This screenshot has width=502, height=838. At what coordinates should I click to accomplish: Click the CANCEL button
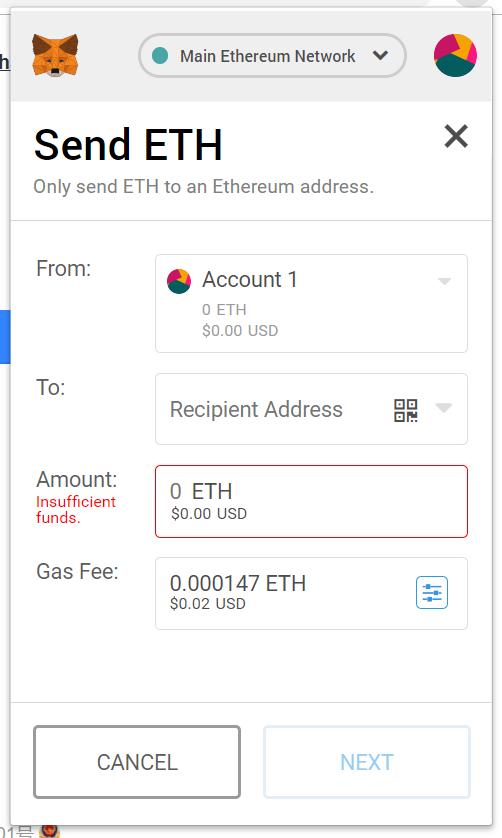pos(137,762)
